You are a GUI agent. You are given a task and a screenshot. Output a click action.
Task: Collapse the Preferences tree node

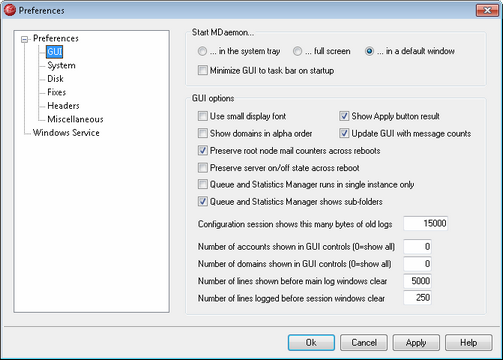(24, 39)
